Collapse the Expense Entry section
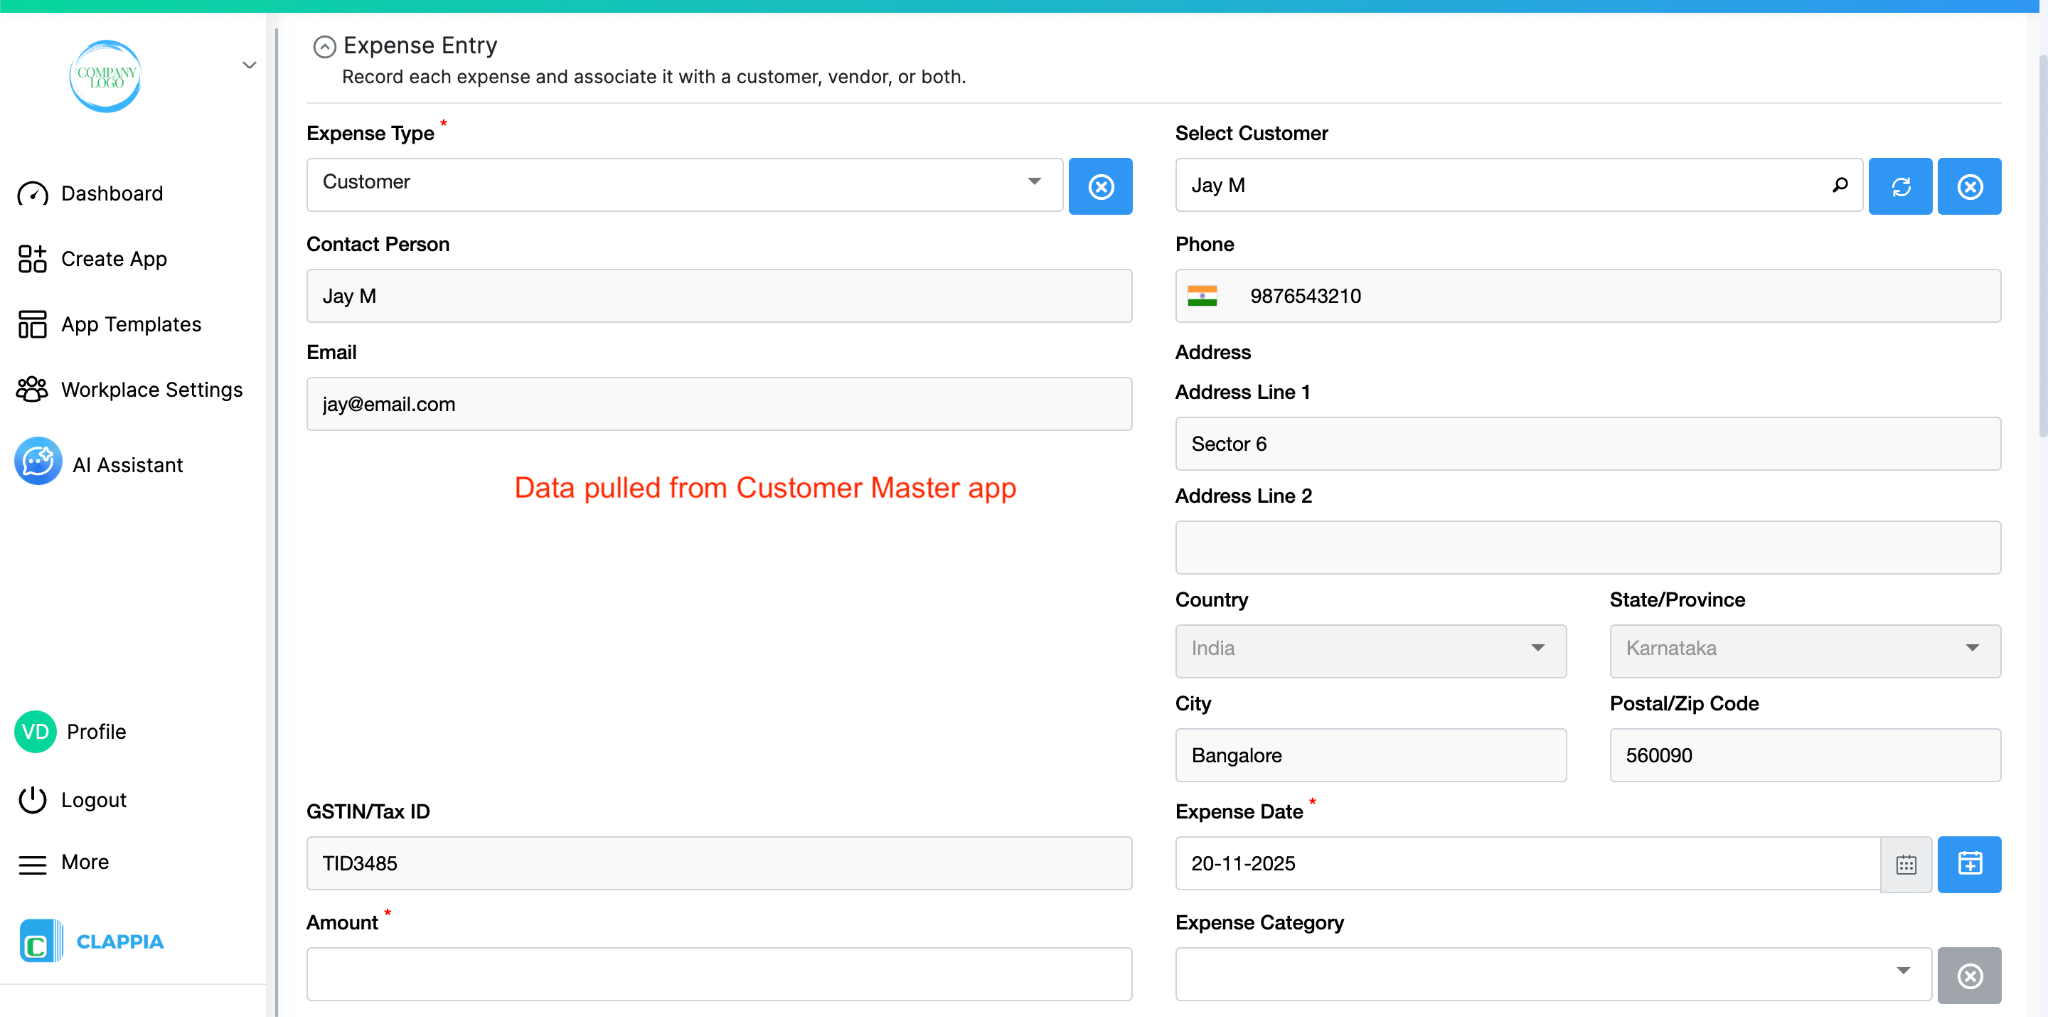 click(x=323, y=46)
